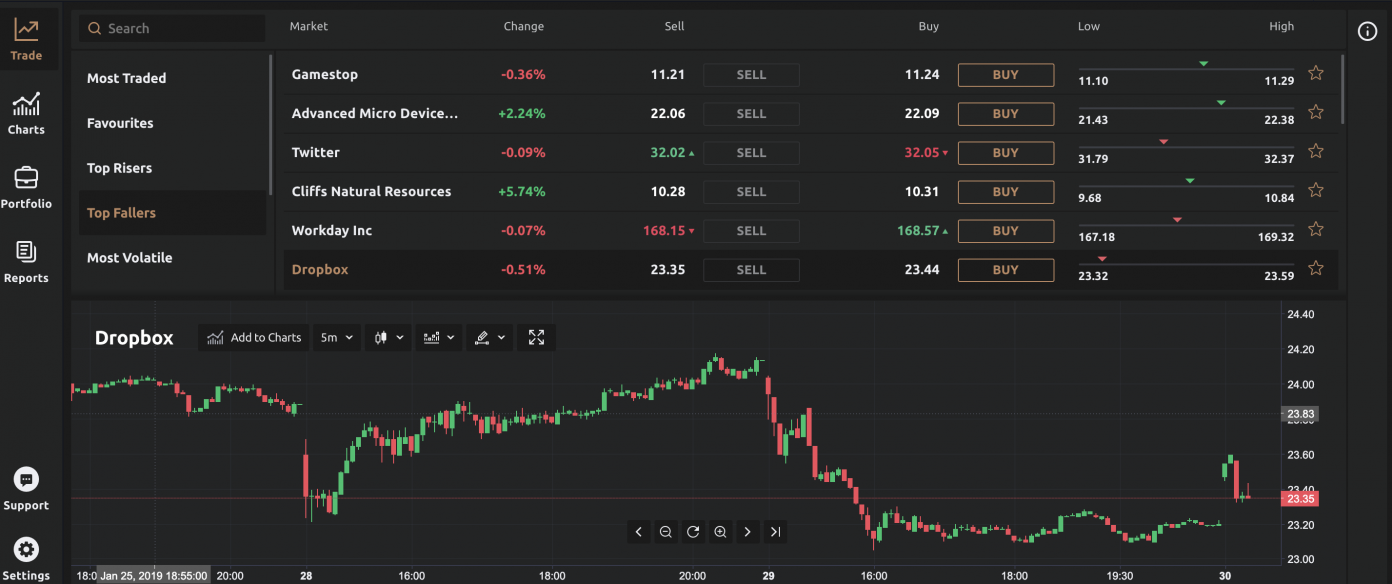This screenshot has width=1392, height=584.
Task: Click BUY for Dropbox
Action: coord(1006,269)
